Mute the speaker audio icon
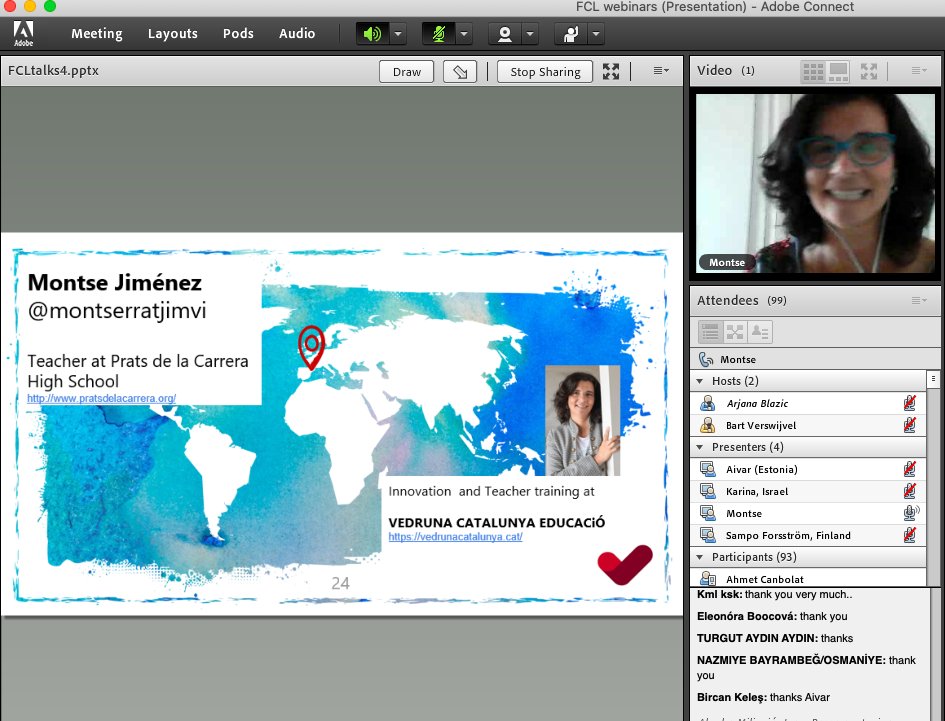Screen dimensions: 945x721 pyautogui.click(x=372, y=34)
